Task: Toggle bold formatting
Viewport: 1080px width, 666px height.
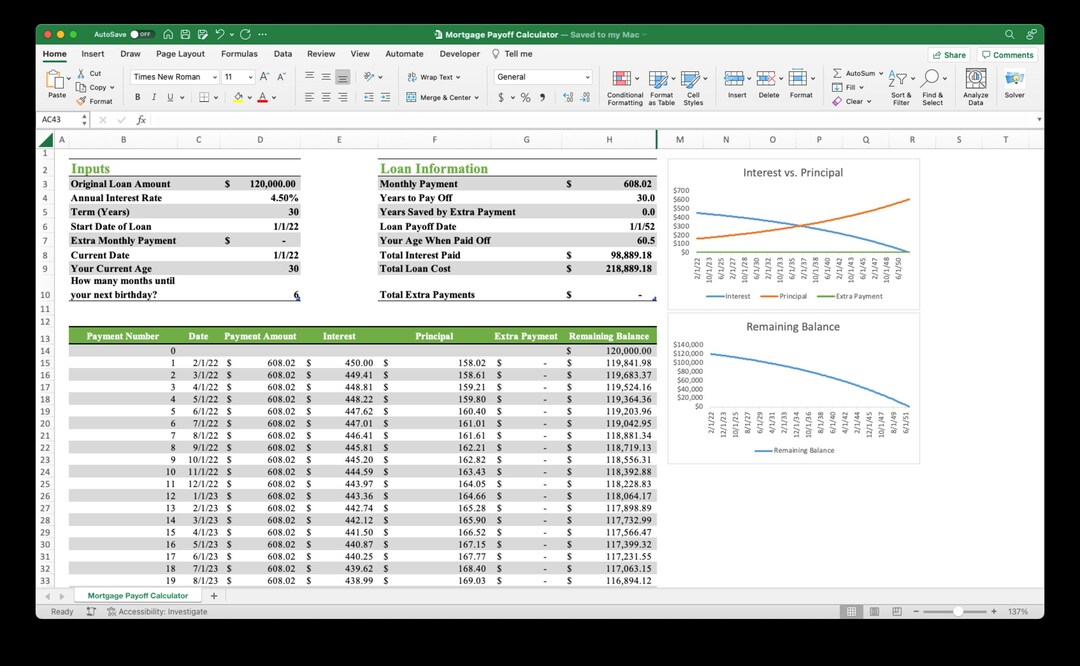Action: click(137, 97)
